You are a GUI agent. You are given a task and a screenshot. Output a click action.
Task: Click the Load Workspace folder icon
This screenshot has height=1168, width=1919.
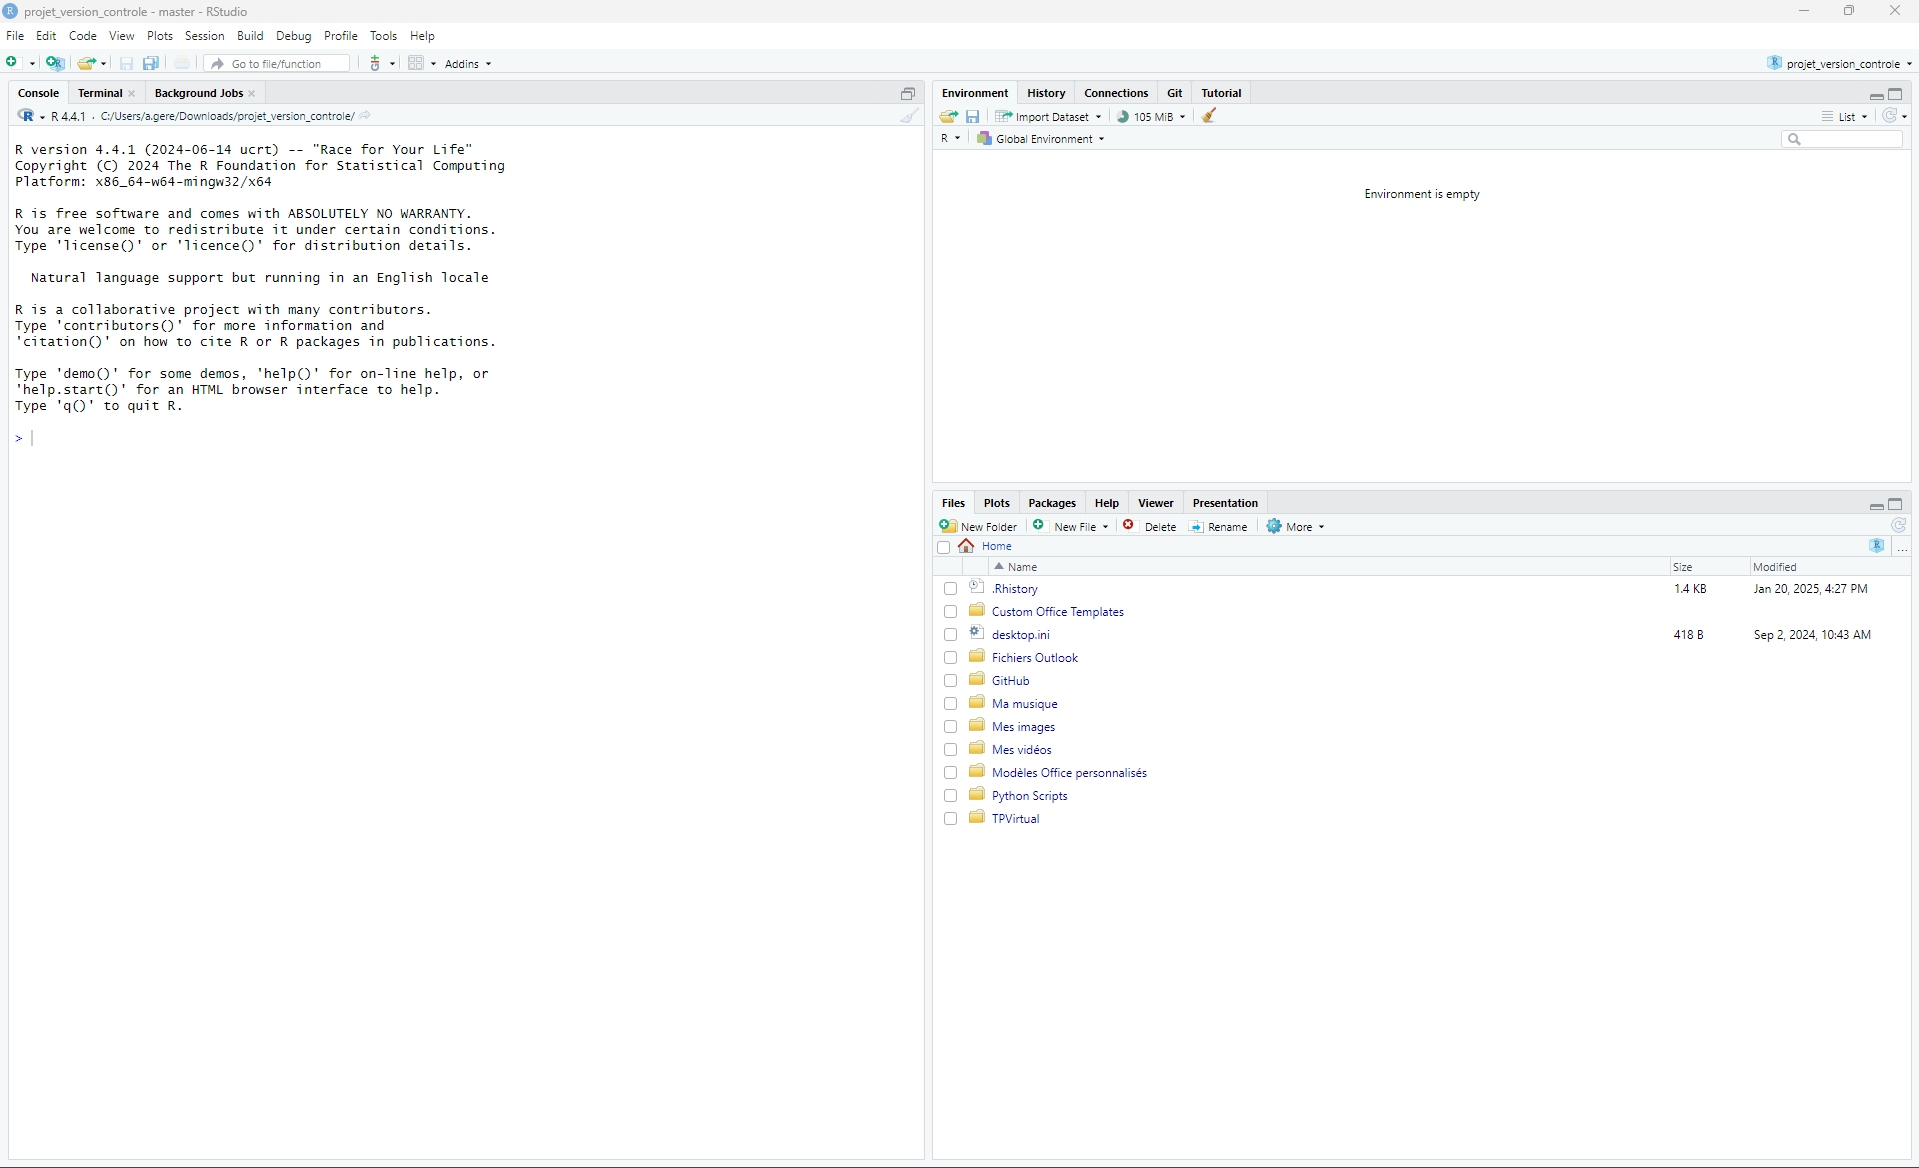pyautogui.click(x=948, y=116)
